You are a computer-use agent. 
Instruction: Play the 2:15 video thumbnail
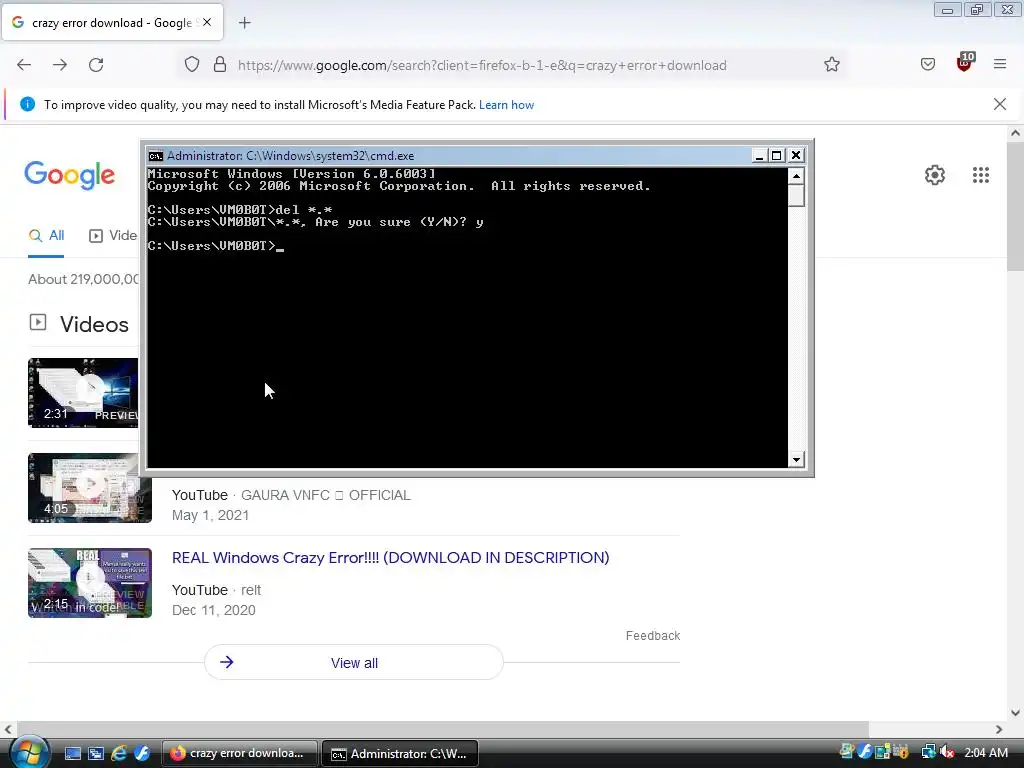coord(89,583)
